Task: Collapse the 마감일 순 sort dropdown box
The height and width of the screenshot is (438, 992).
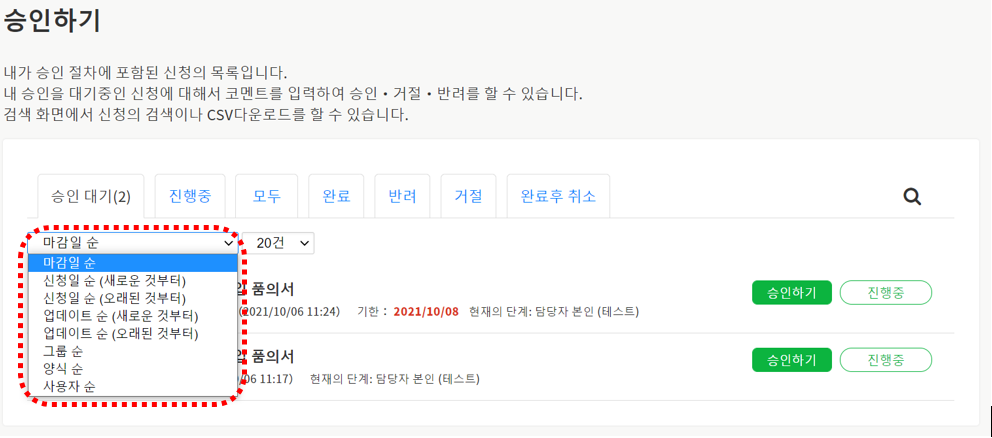Action: click(x=133, y=243)
